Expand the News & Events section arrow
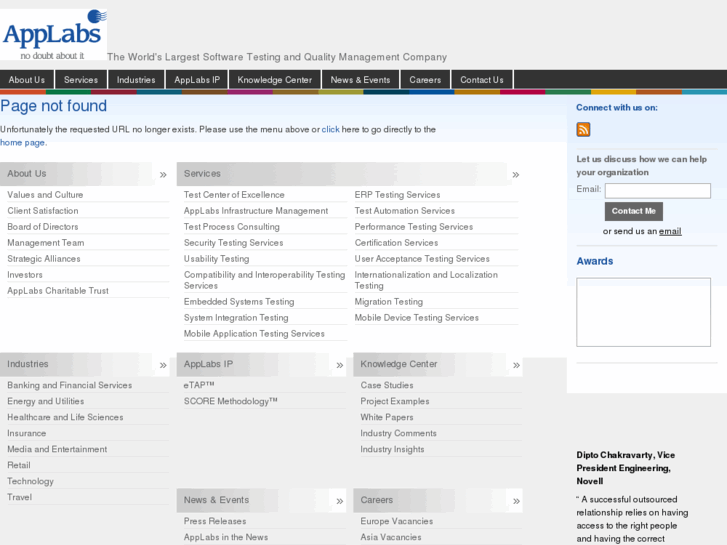 click(340, 501)
